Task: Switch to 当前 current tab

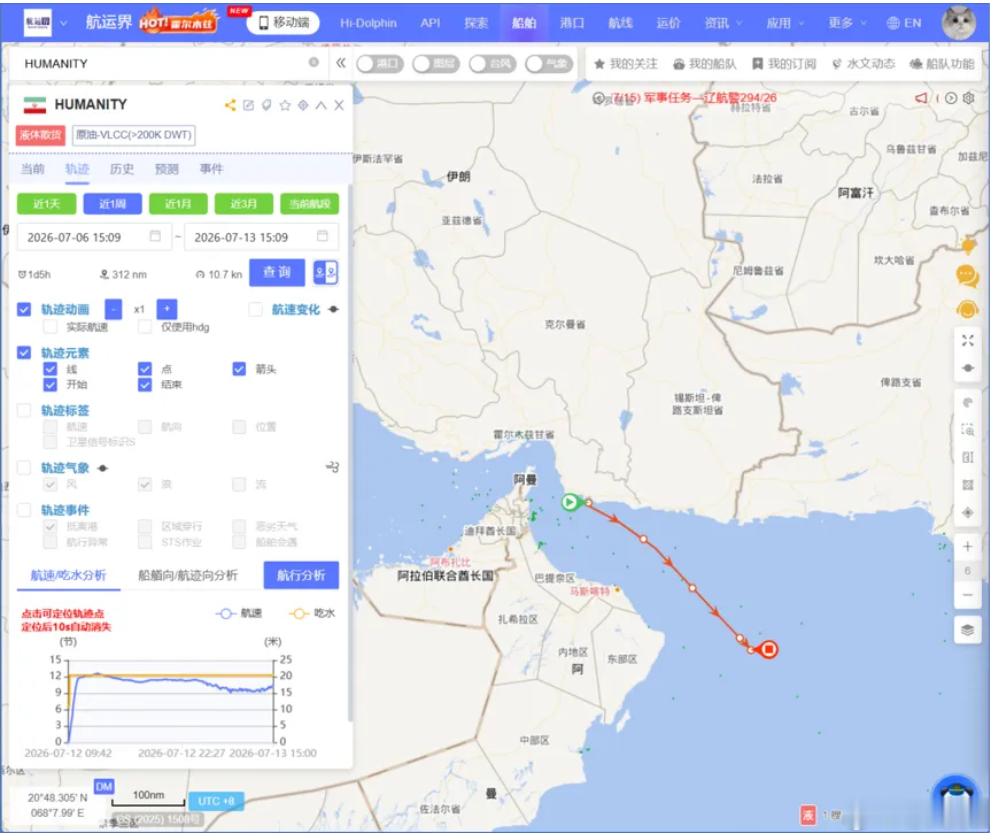Action: (32, 169)
